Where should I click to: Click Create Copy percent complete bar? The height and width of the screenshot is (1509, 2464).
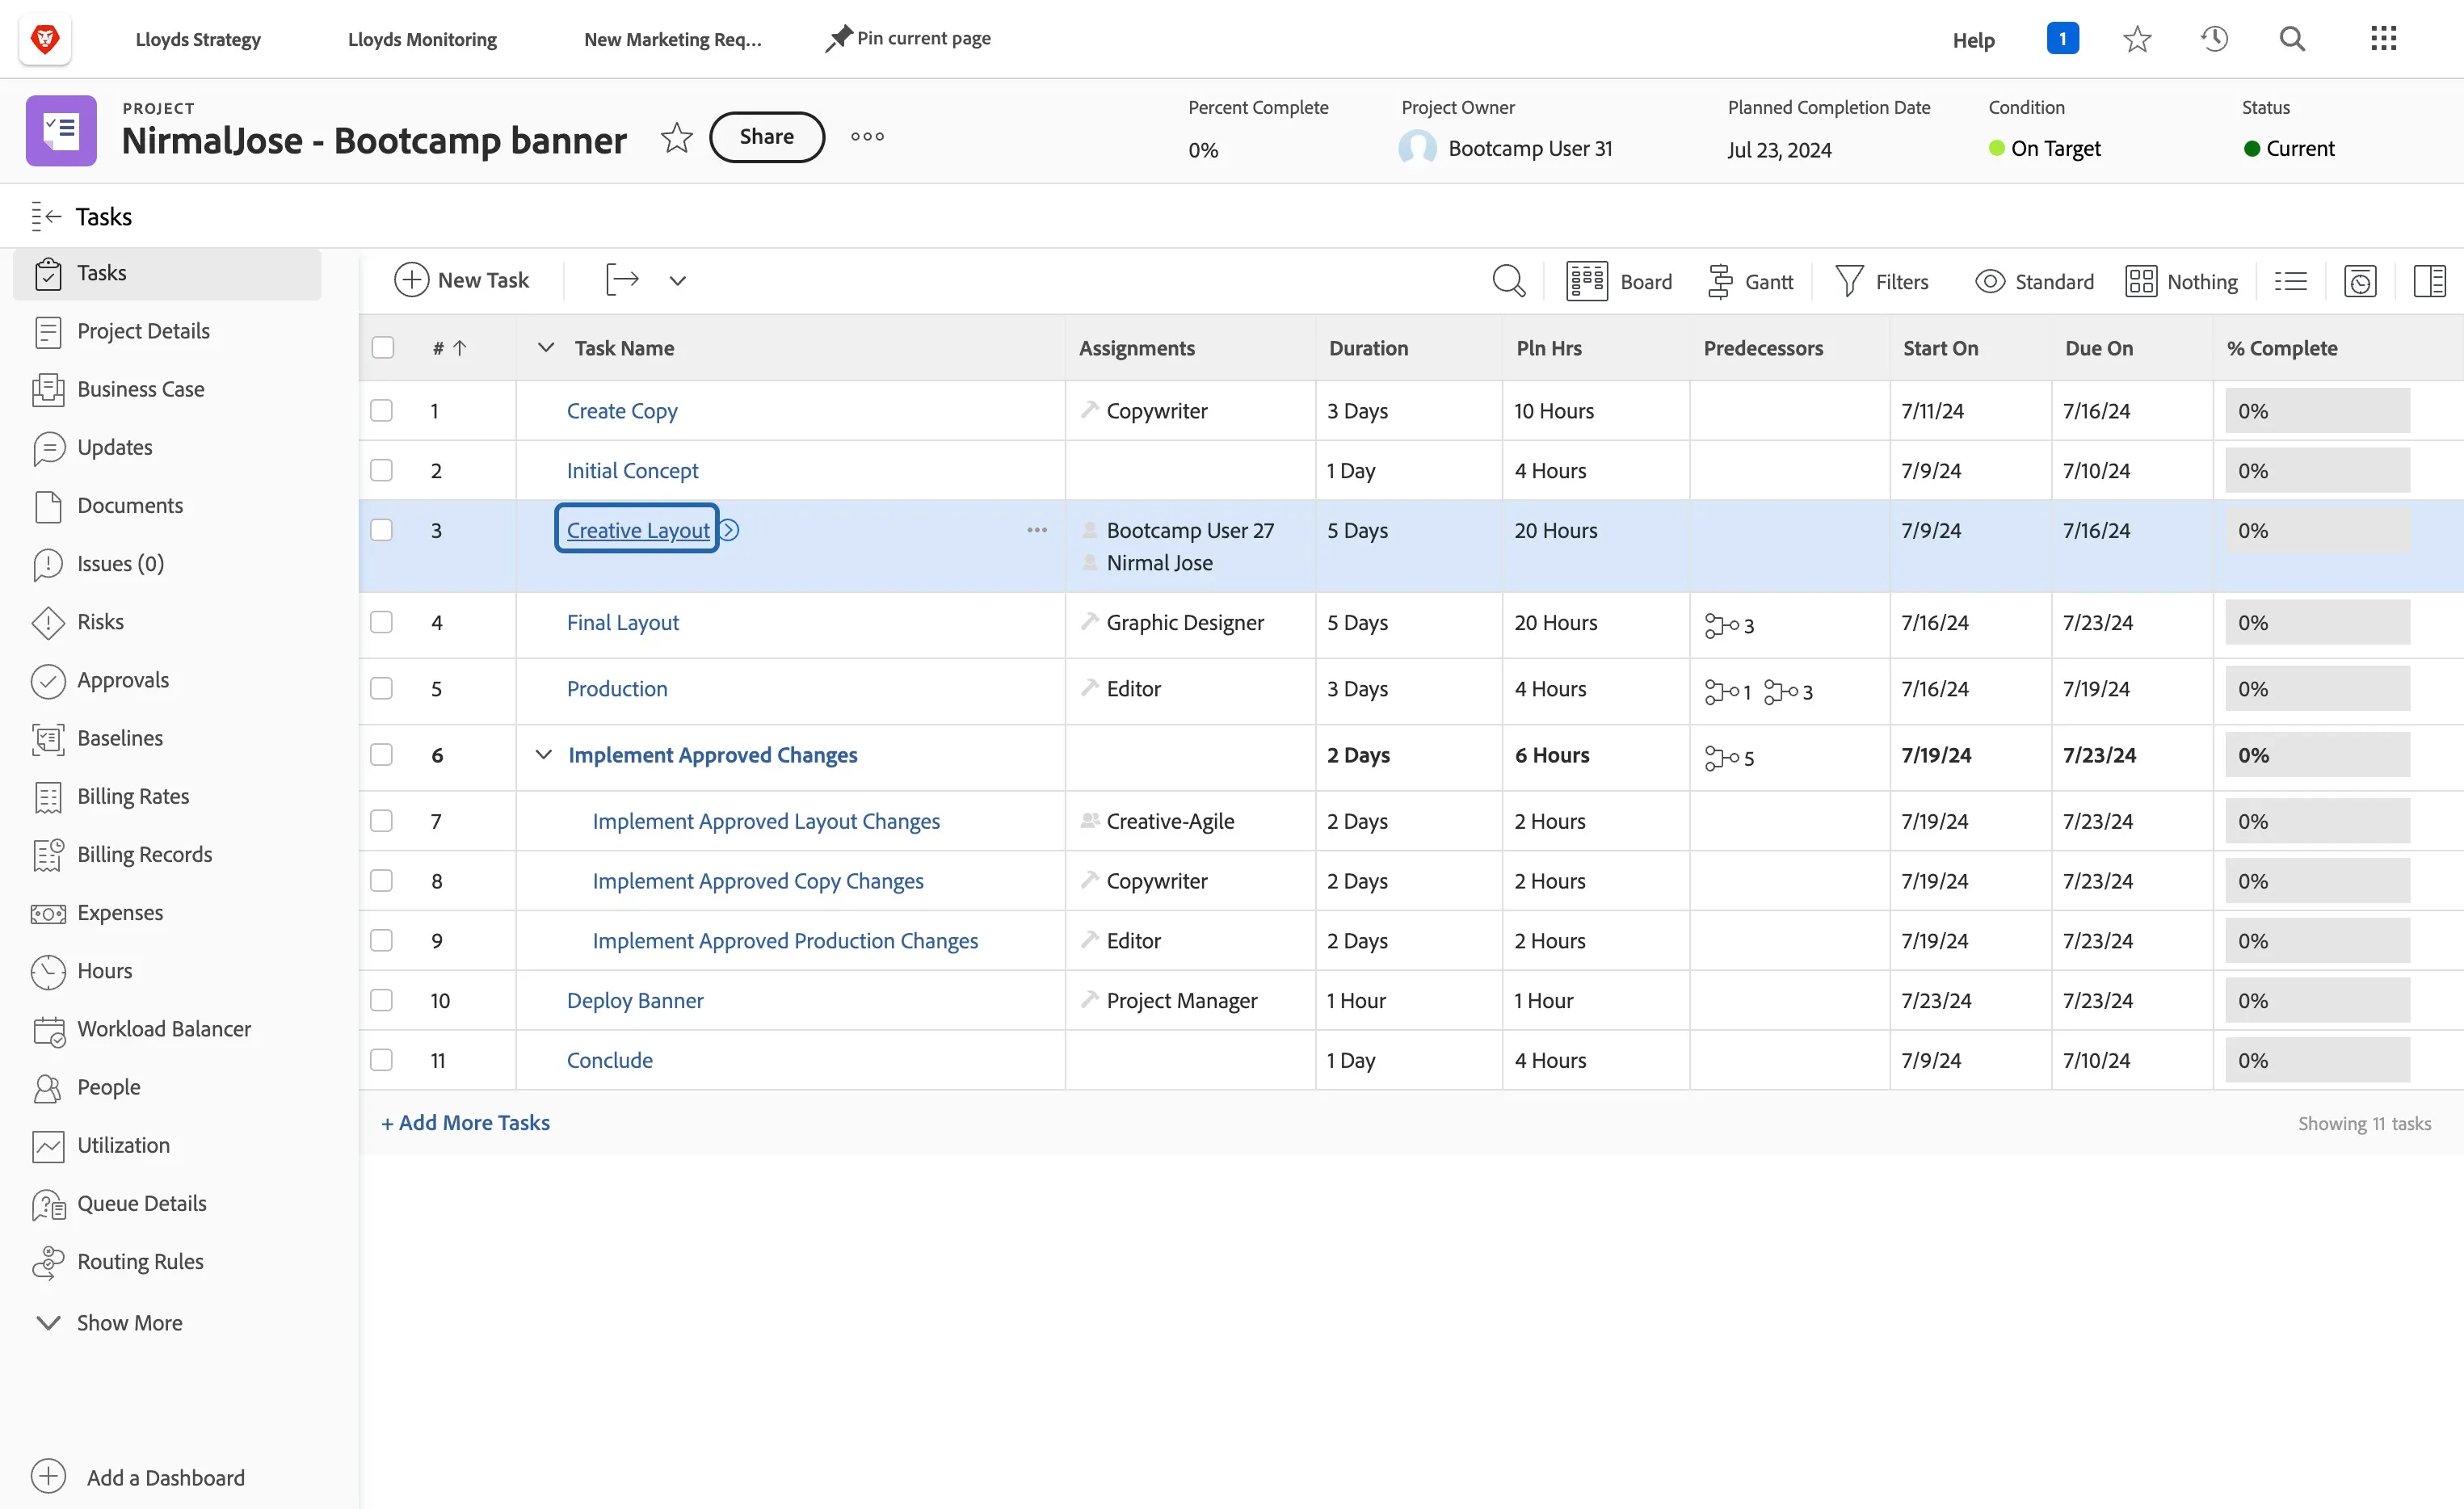pos(2317,411)
